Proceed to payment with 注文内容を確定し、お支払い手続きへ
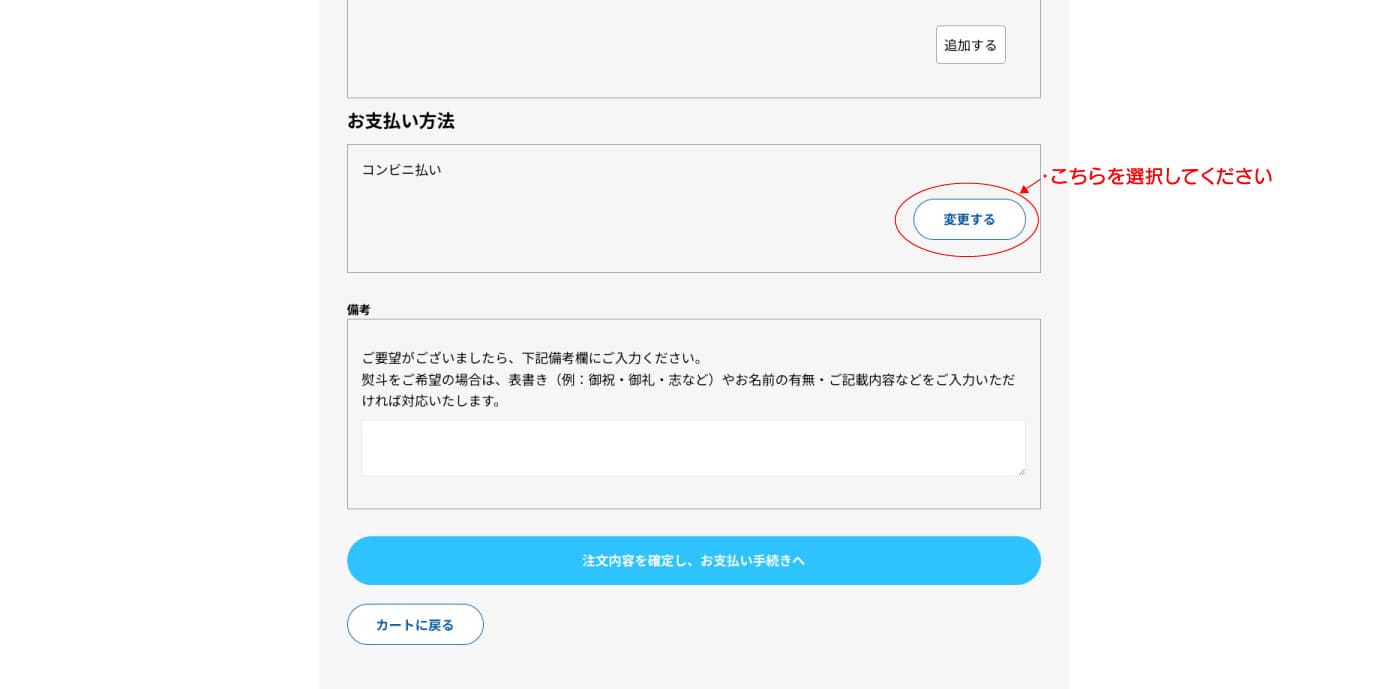Viewport: 1388px width, 689px height. pyautogui.click(x=693, y=560)
